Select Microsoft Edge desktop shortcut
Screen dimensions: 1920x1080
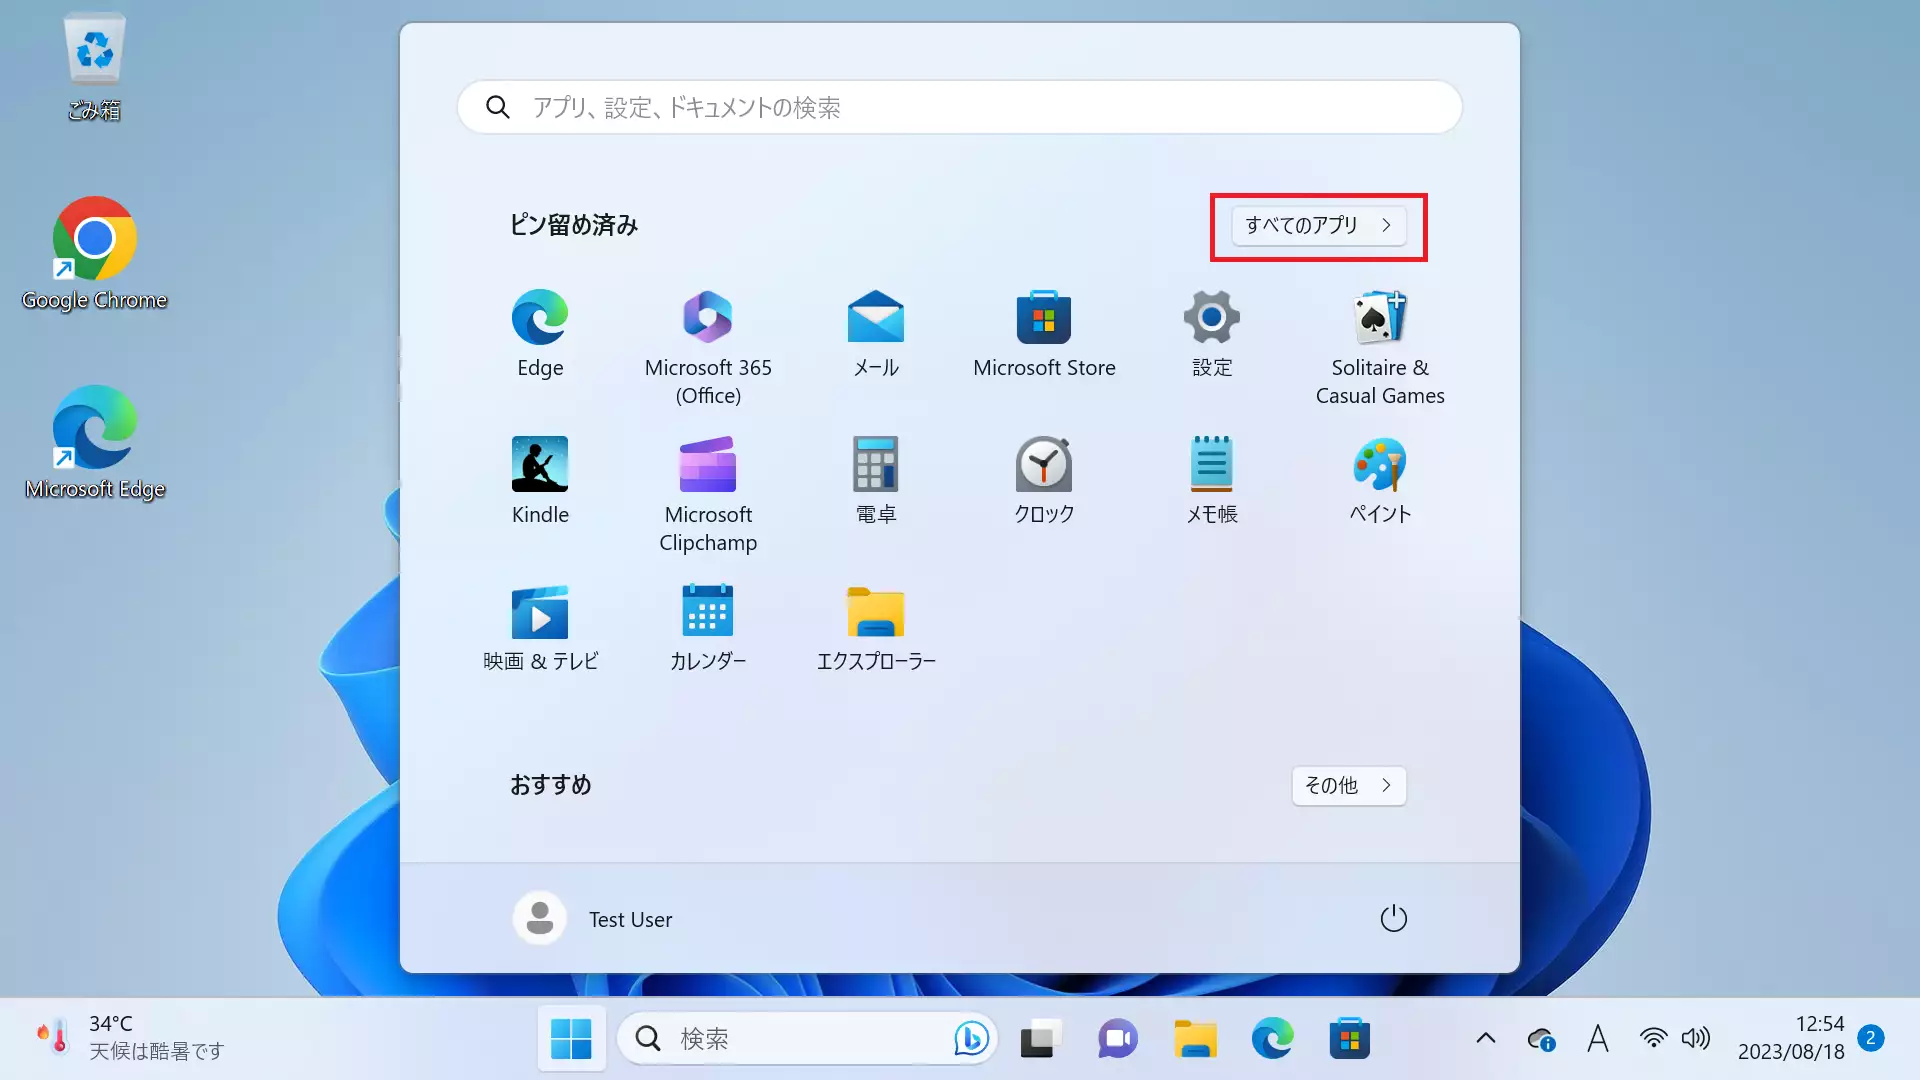pyautogui.click(x=94, y=443)
